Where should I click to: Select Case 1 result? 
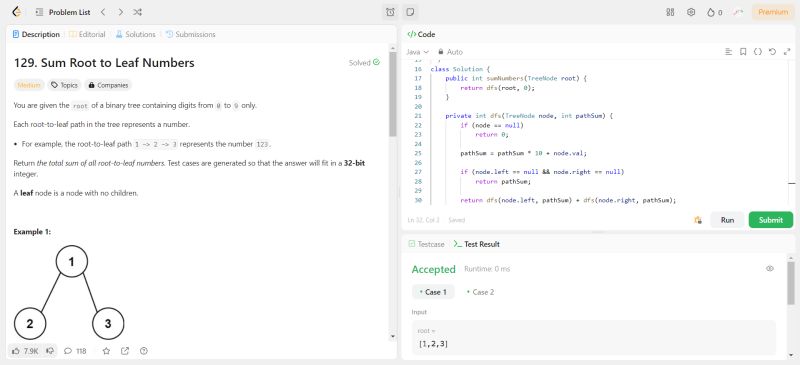point(433,292)
